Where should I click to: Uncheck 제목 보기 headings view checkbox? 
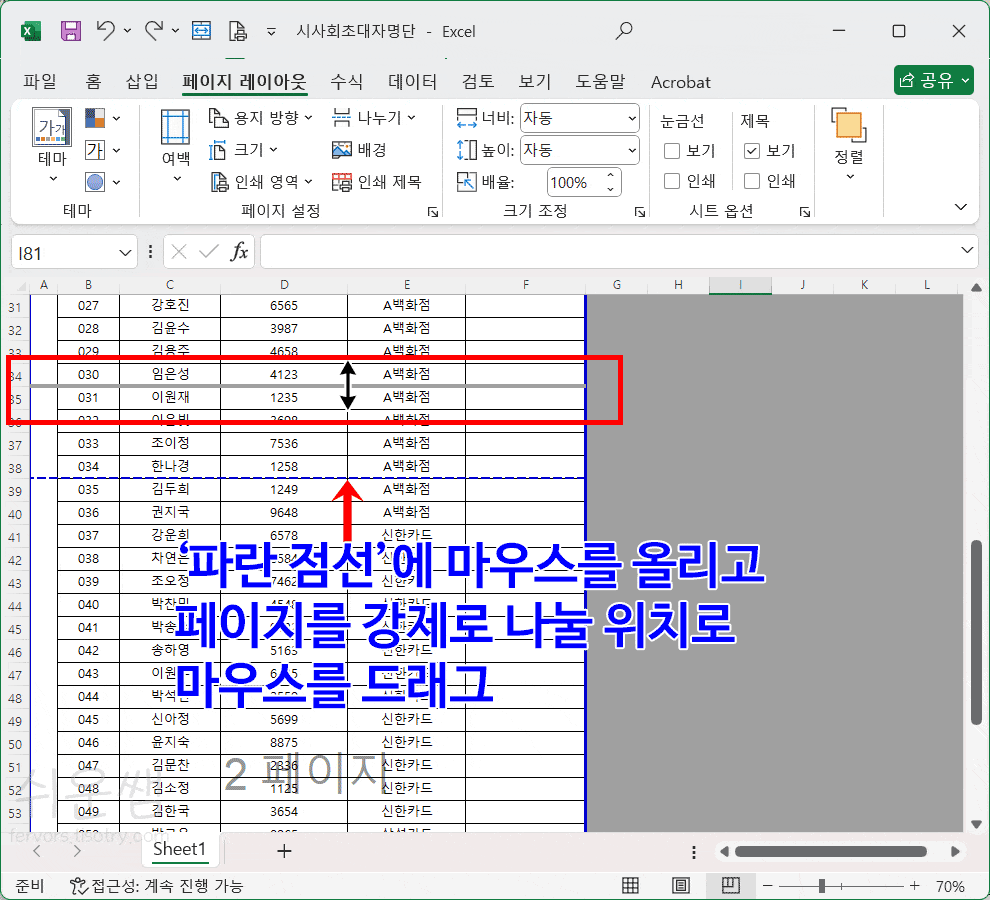(751, 150)
